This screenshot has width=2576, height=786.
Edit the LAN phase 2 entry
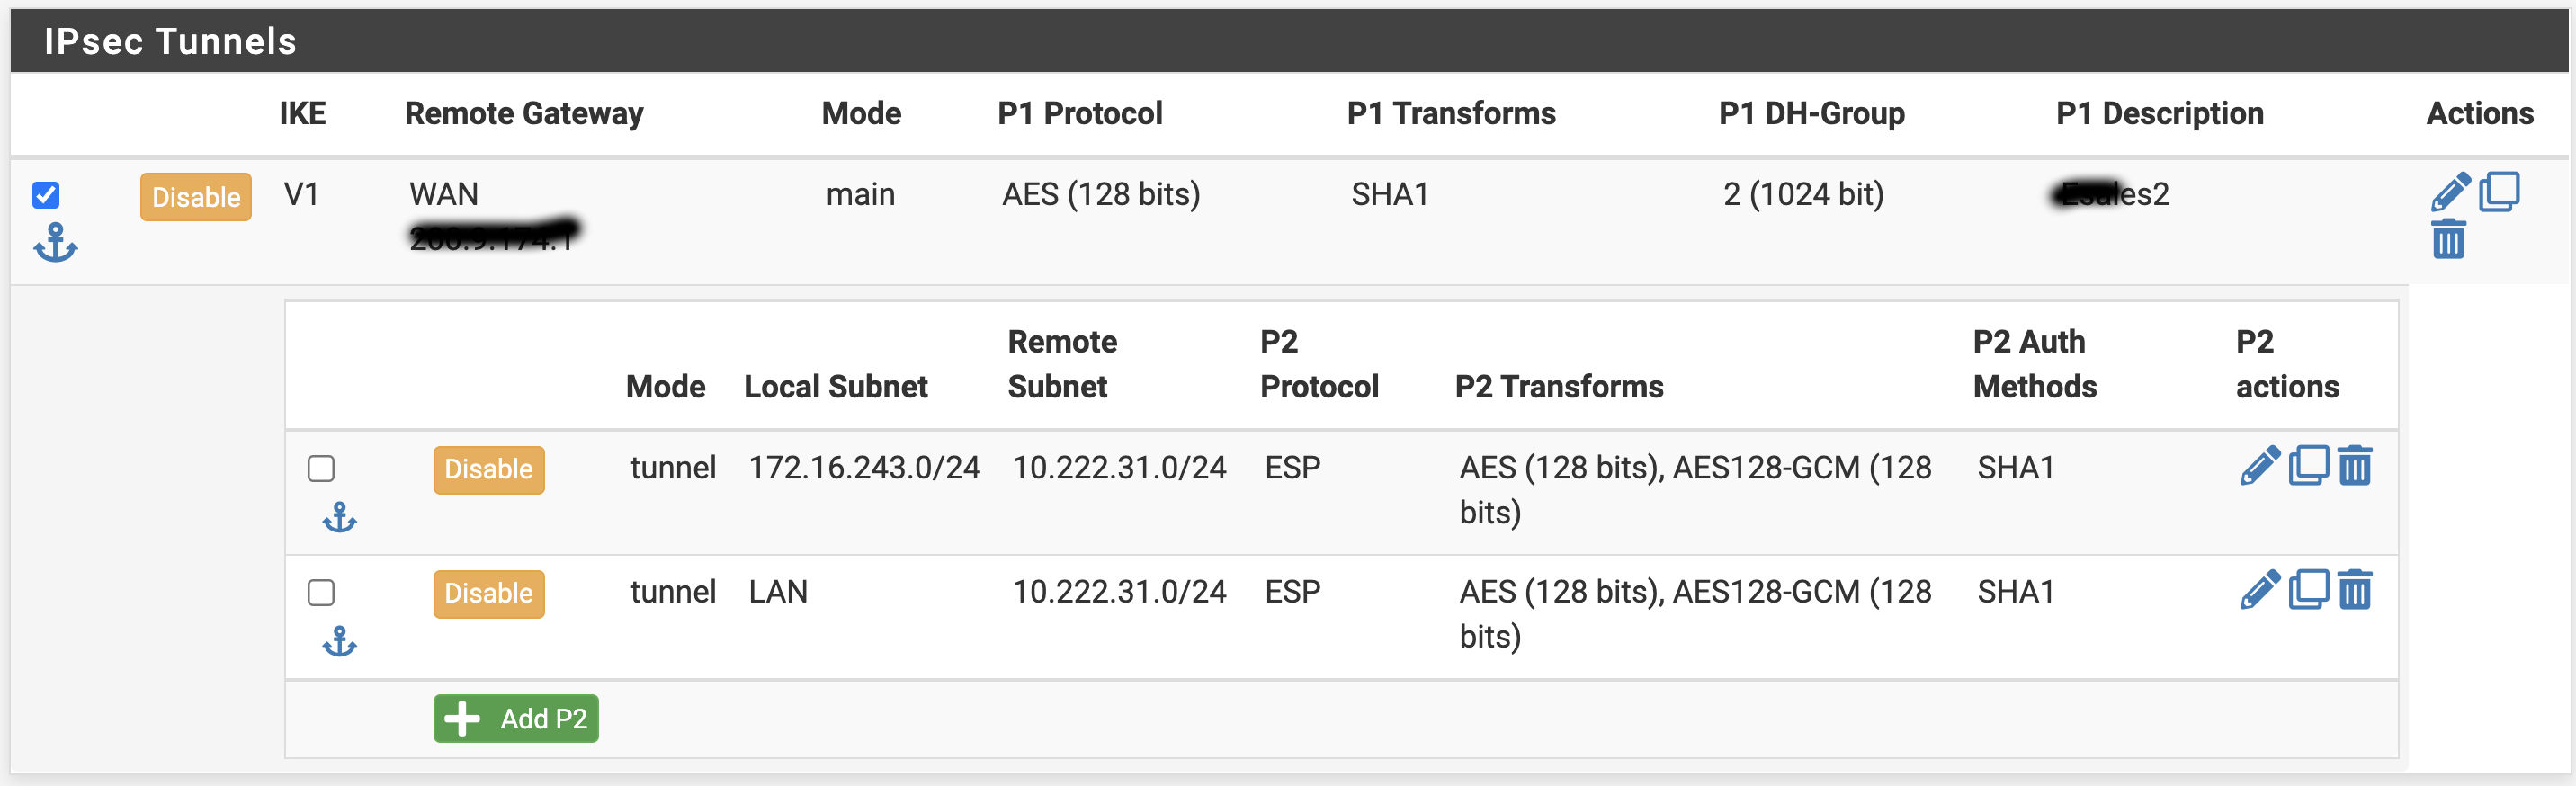[x=2259, y=590]
